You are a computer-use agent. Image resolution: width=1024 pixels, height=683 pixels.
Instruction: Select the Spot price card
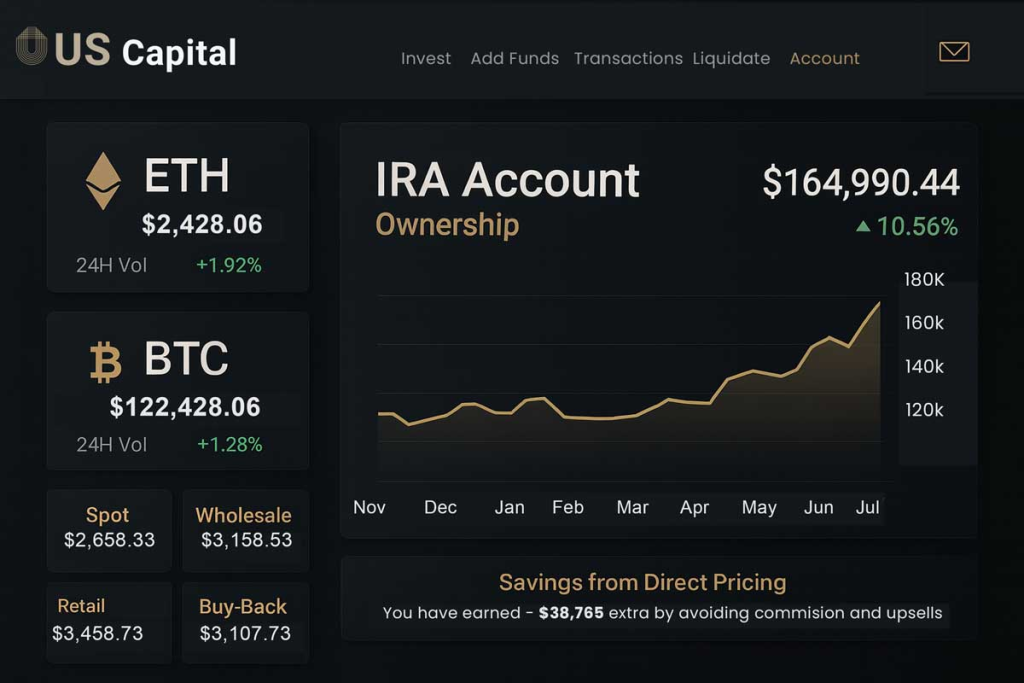[x=109, y=528]
